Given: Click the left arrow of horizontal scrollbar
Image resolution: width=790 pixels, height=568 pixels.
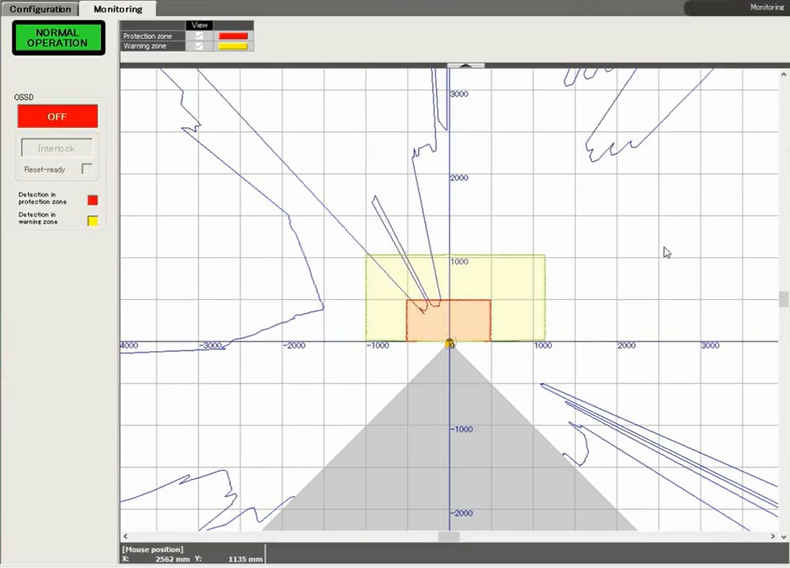Looking at the screenshot, I should pos(125,537).
